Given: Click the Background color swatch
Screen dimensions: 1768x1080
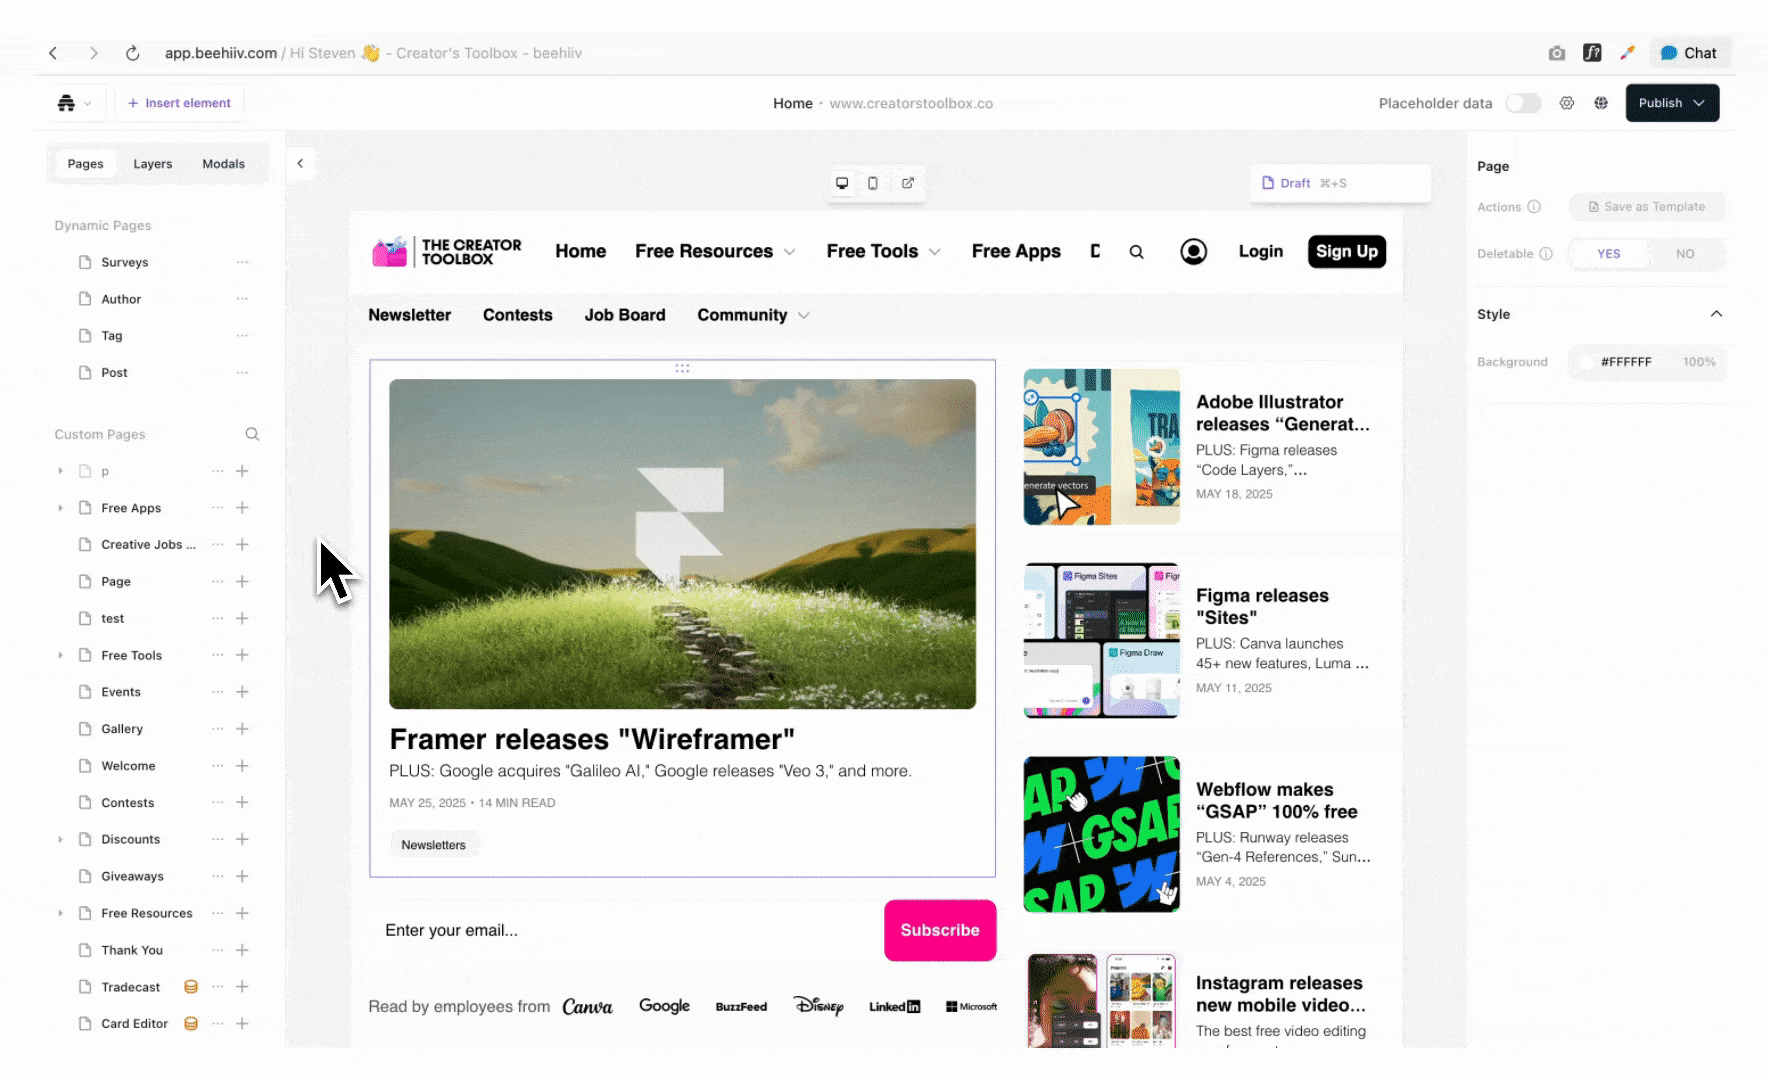Looking at the screenshot, I should click(1585, 362).
